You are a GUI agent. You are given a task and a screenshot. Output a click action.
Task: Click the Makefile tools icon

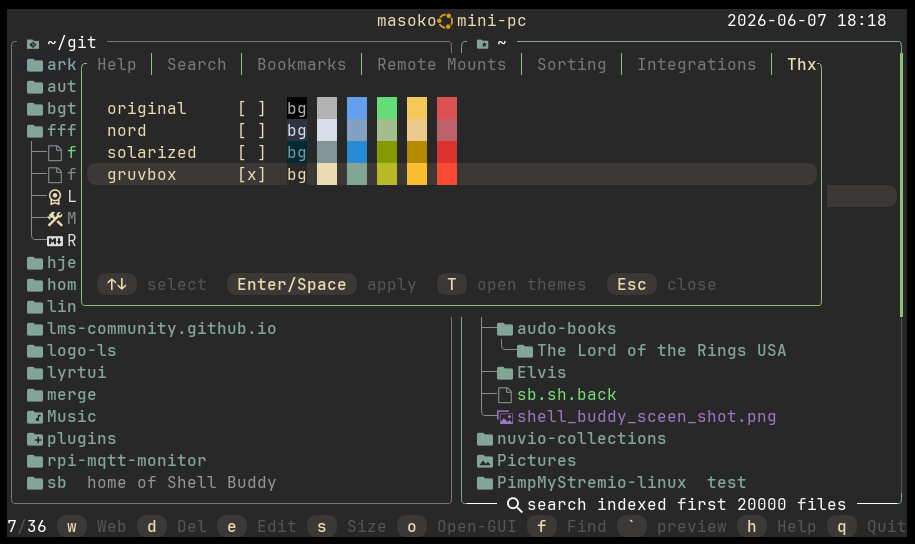coord(55,219)
